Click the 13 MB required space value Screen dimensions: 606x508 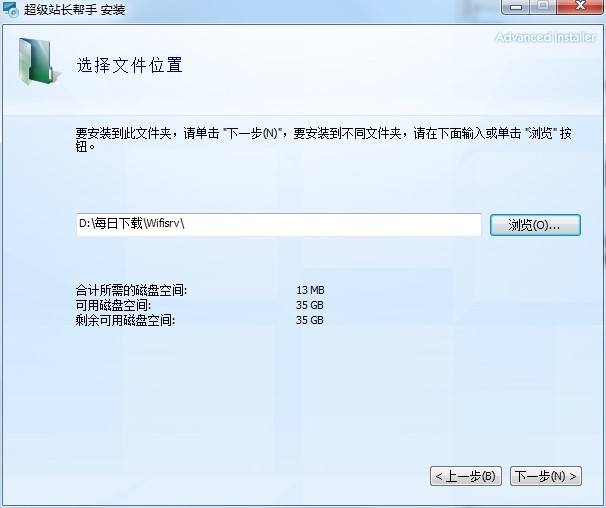click(310, 290)
